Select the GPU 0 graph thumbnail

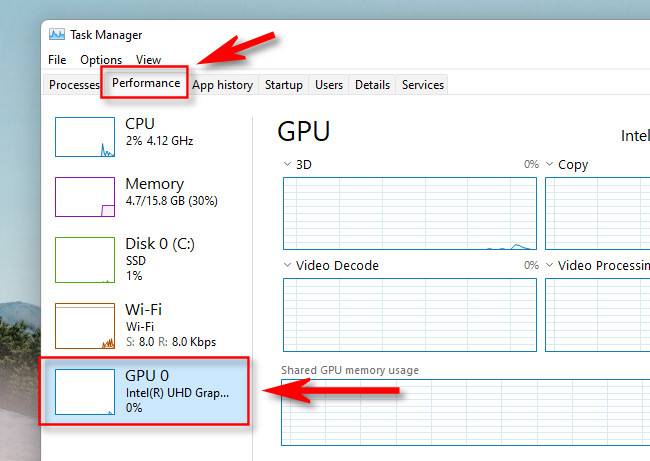(x=84, y=390)
